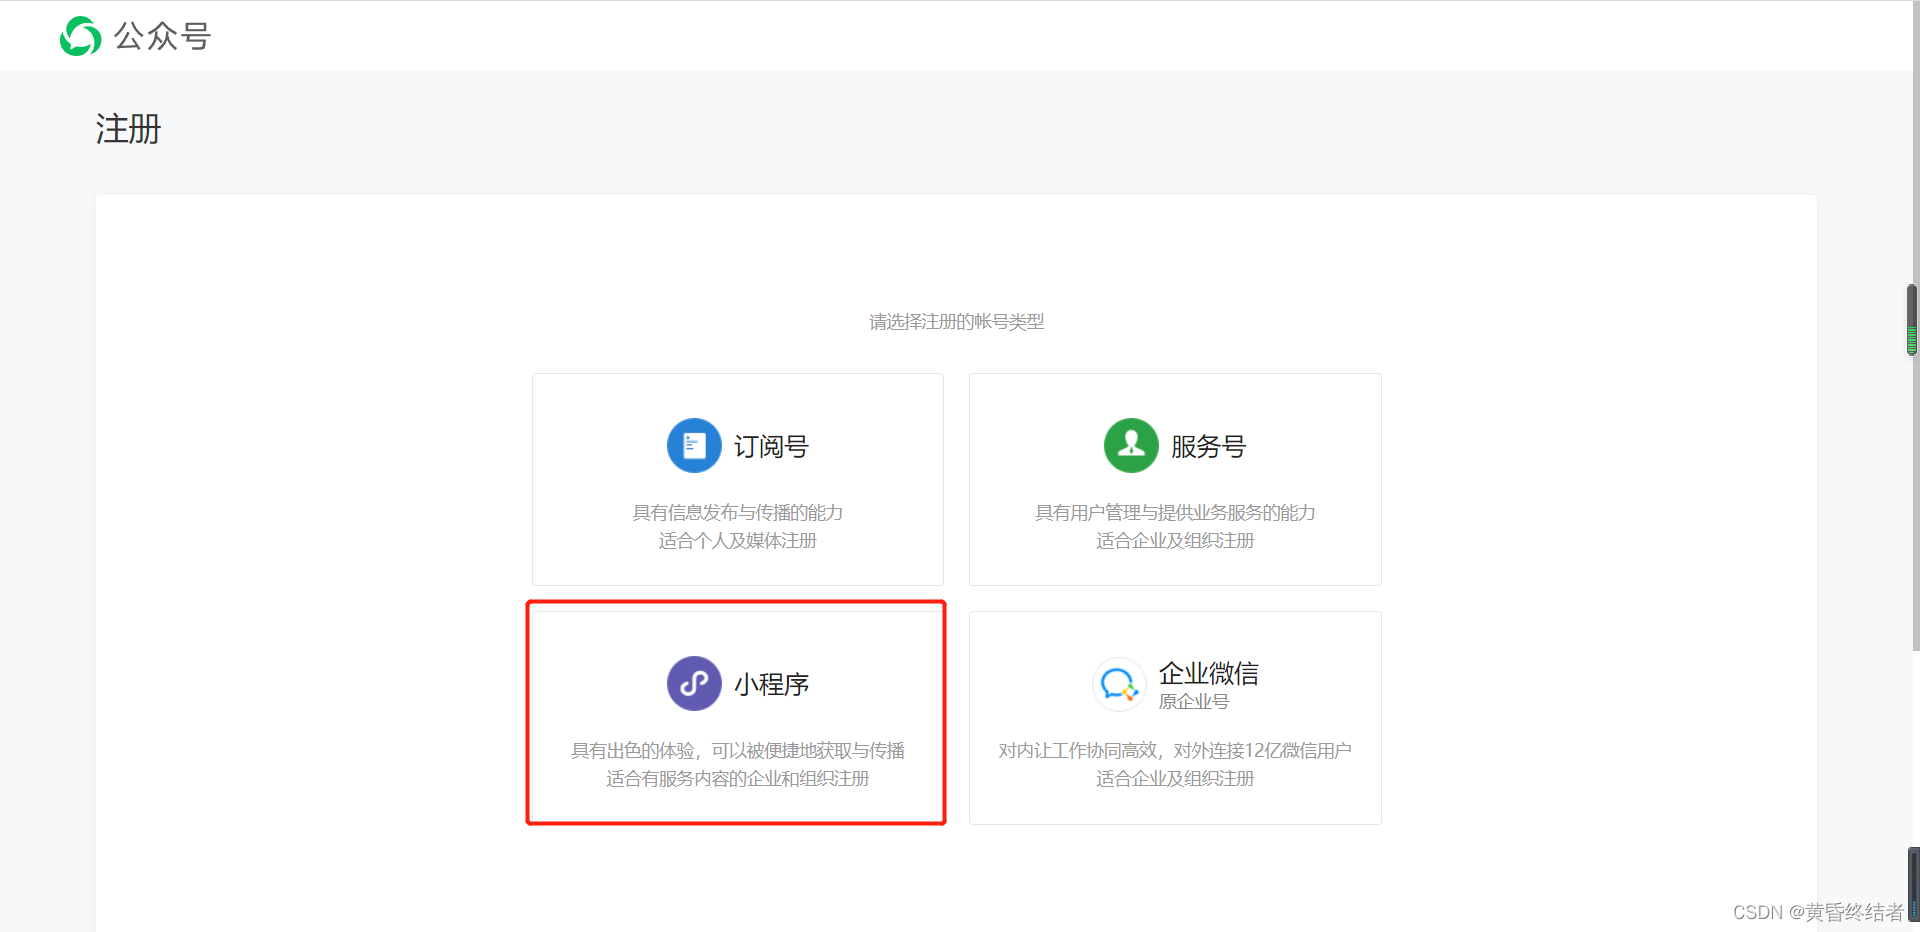Viewport: 1920px width, 932px height.
Task: Click text 对内让工作协同高效，对外连接12亿微信用户
Action: tap(1175, 751)
